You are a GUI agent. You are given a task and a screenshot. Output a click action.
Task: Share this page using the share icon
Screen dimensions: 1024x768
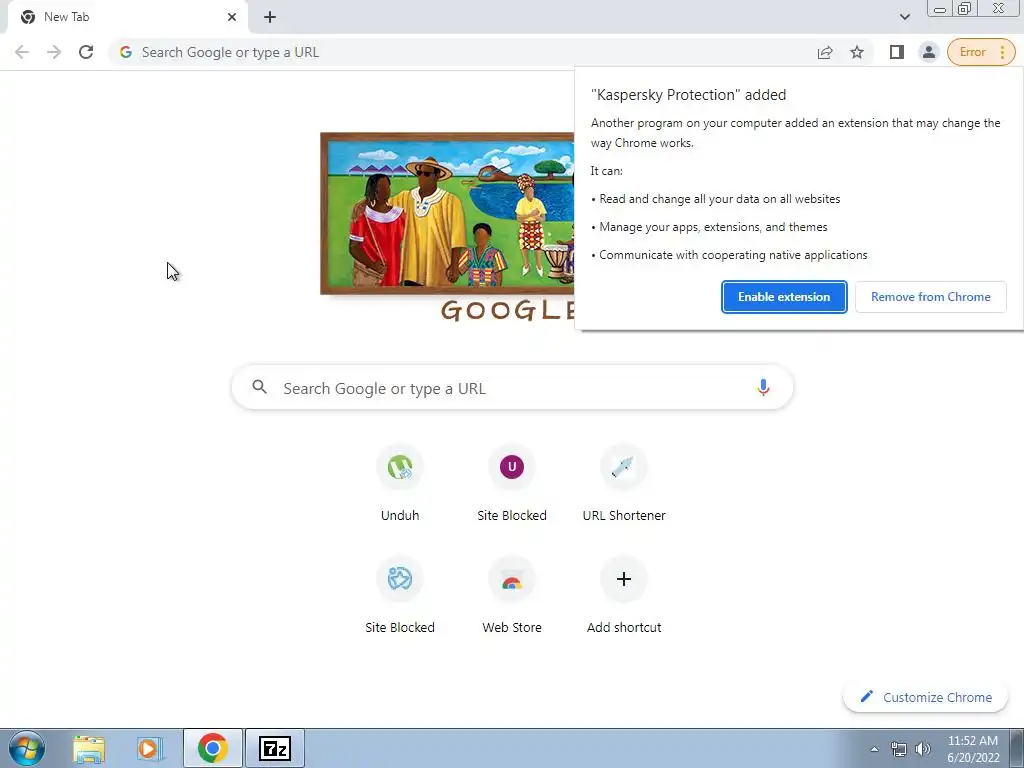(x=825, y=52)
